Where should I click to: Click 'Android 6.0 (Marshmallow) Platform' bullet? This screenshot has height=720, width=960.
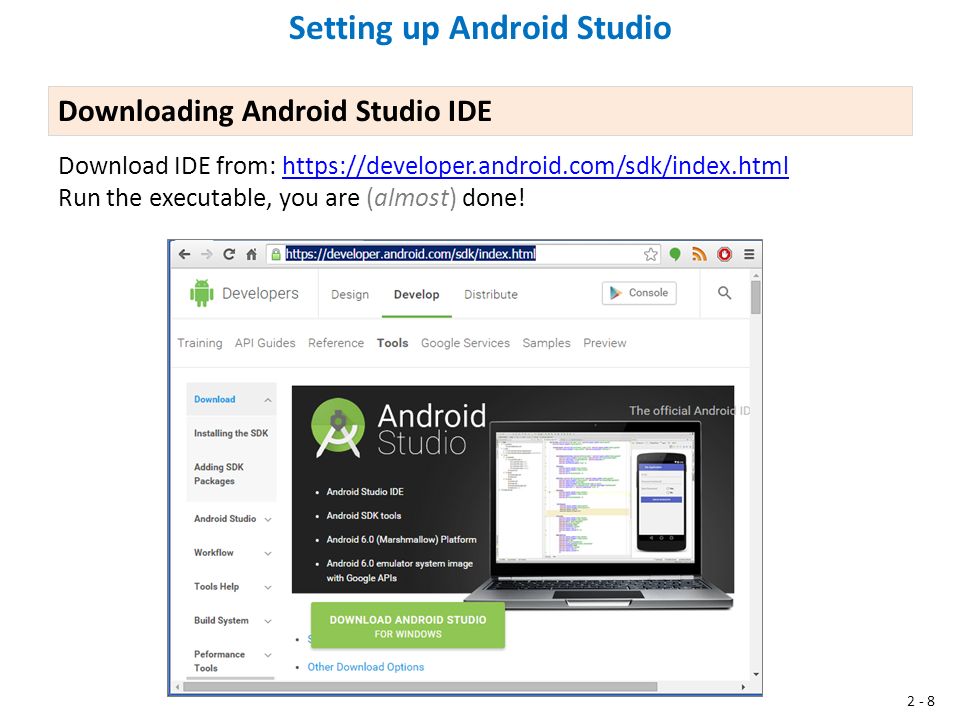401,539
